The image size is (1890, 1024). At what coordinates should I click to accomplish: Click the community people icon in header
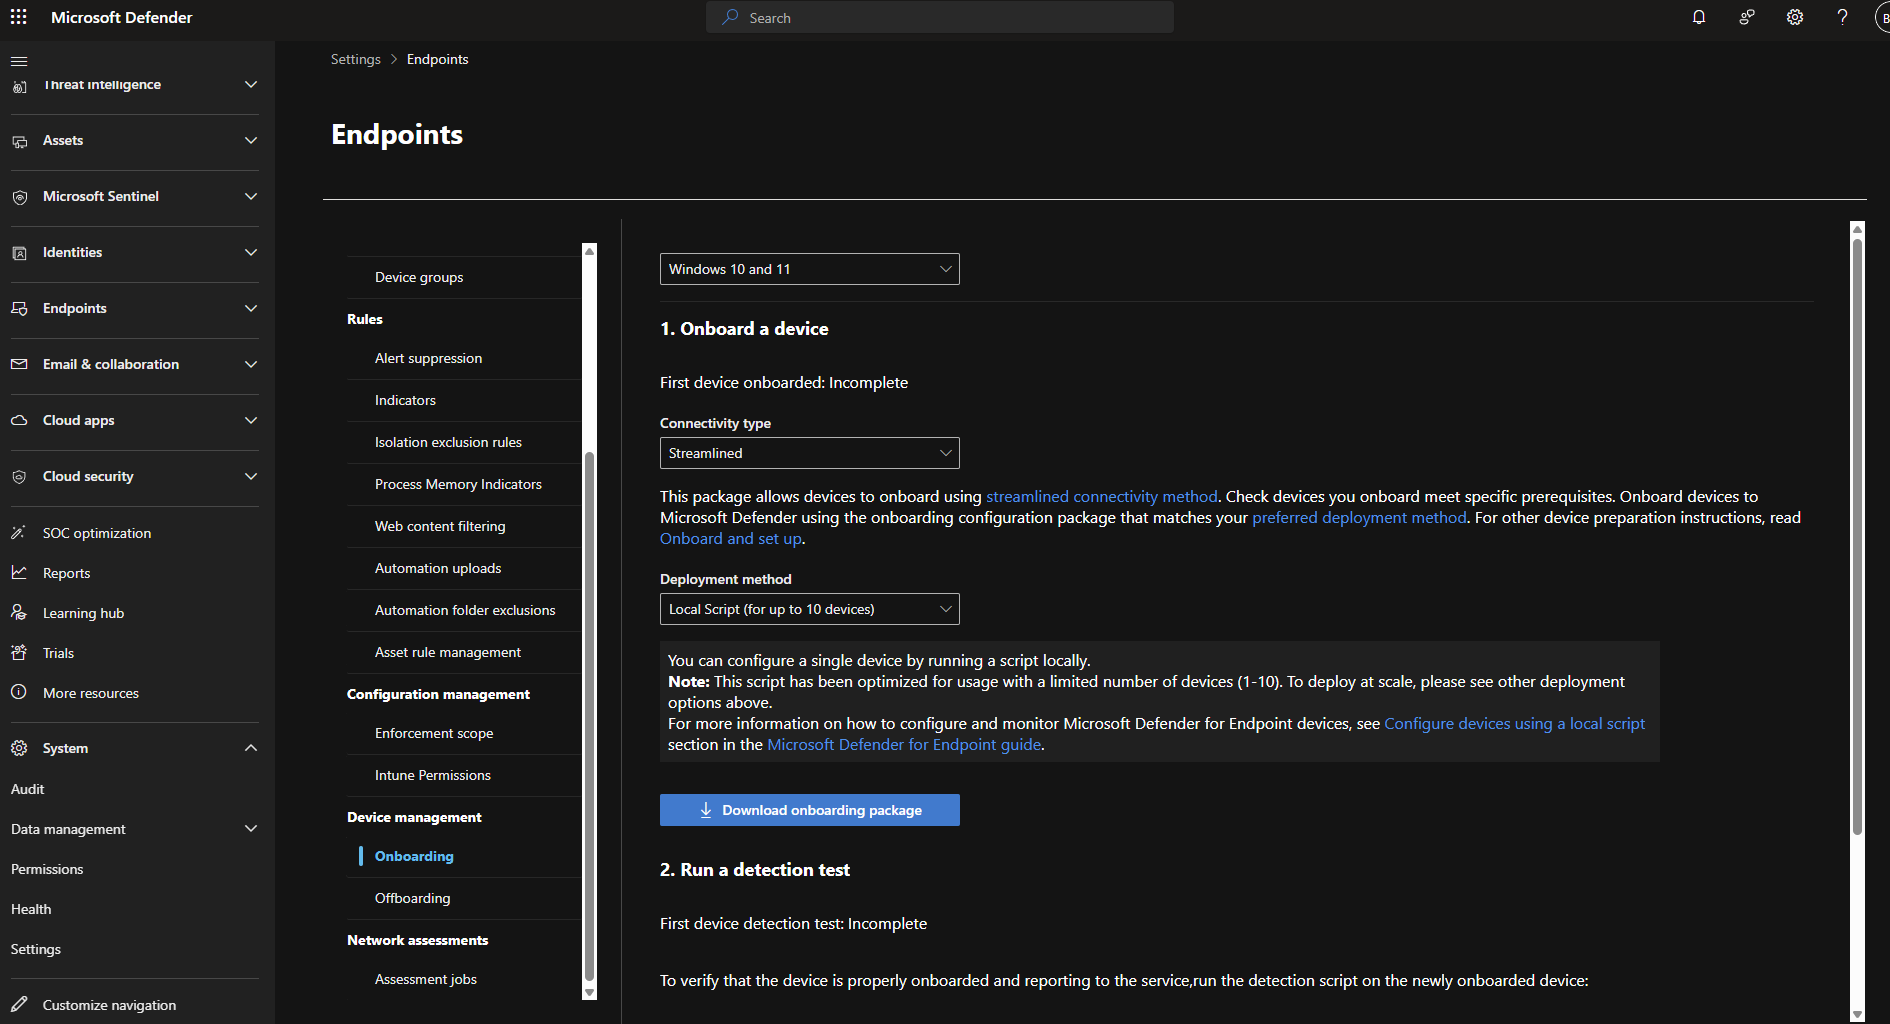[x=1746, y=17]
